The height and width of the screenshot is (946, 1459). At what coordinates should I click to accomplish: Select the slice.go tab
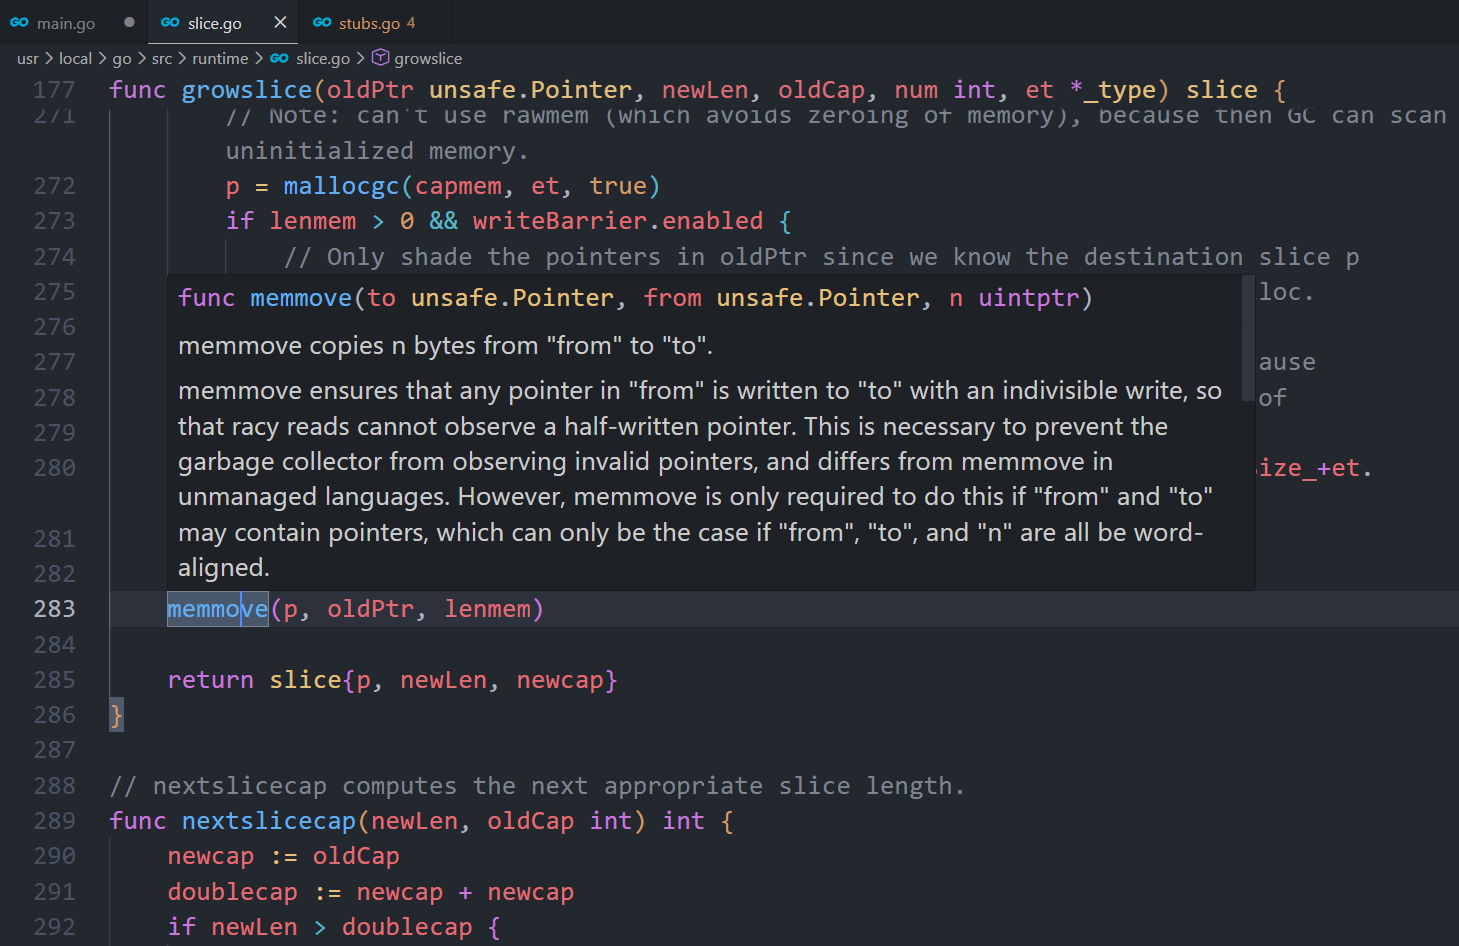(x=214, y=23)
